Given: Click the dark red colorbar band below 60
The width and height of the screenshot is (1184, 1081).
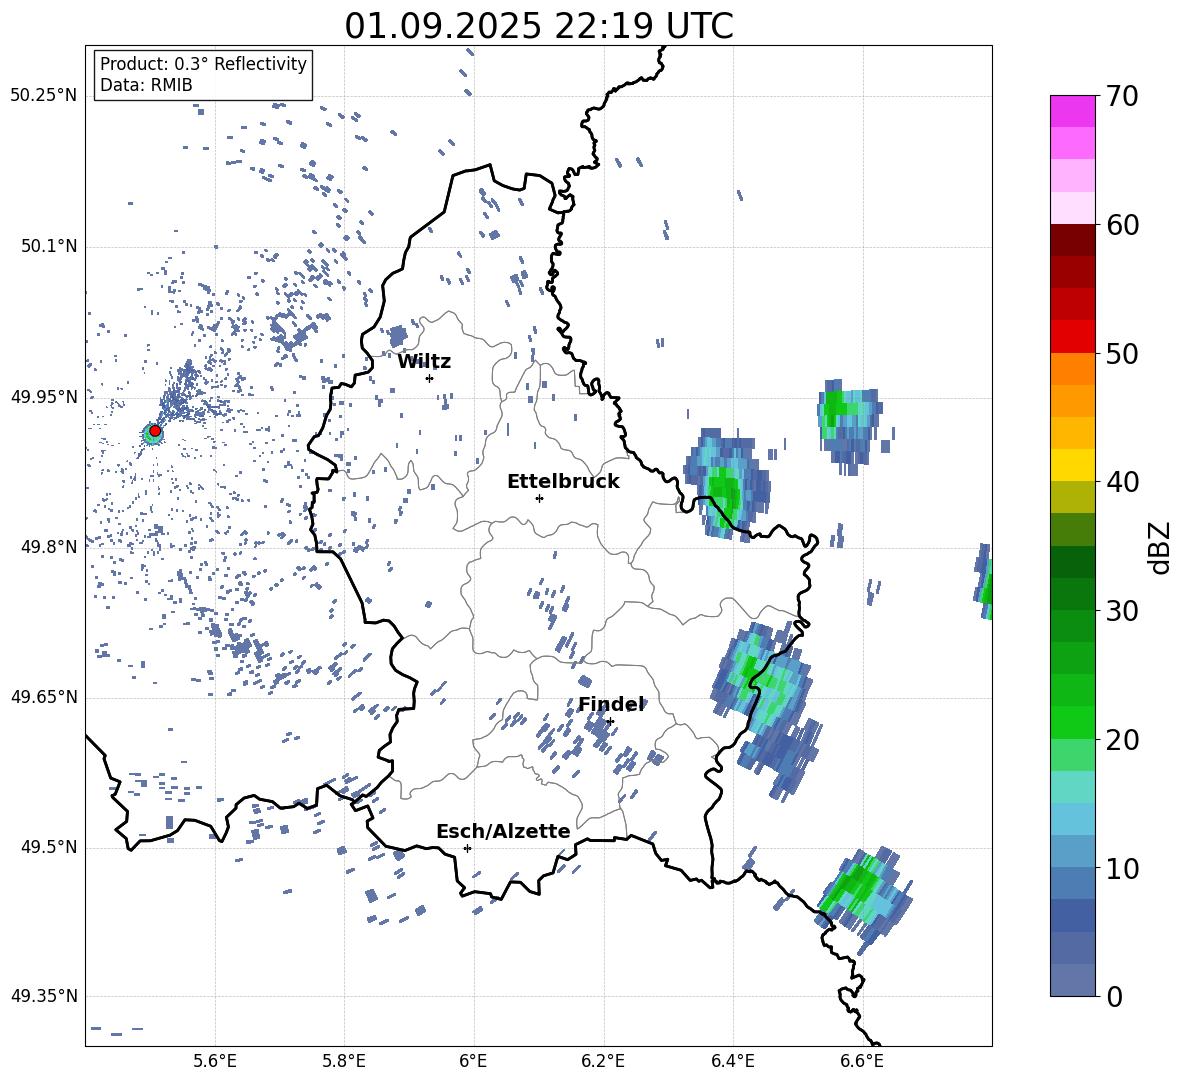Looking at the screenshot, I should pos(1072,240).
